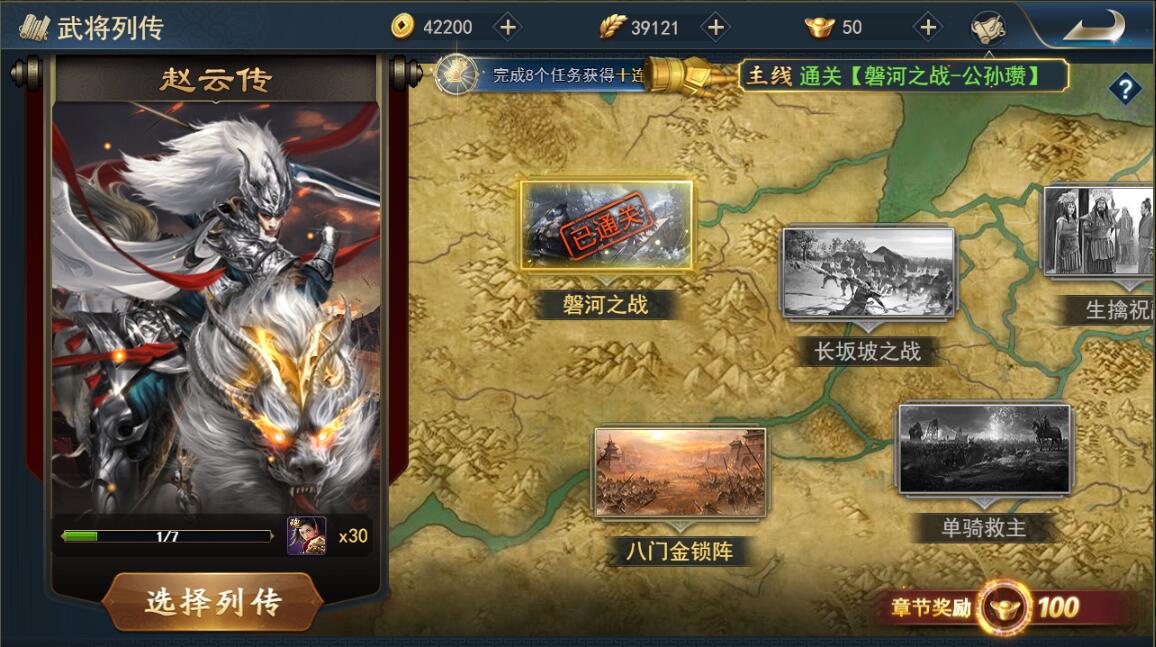Add more copper coins with plus
Screen dimensions: 1156x647
tap(508, 27)
